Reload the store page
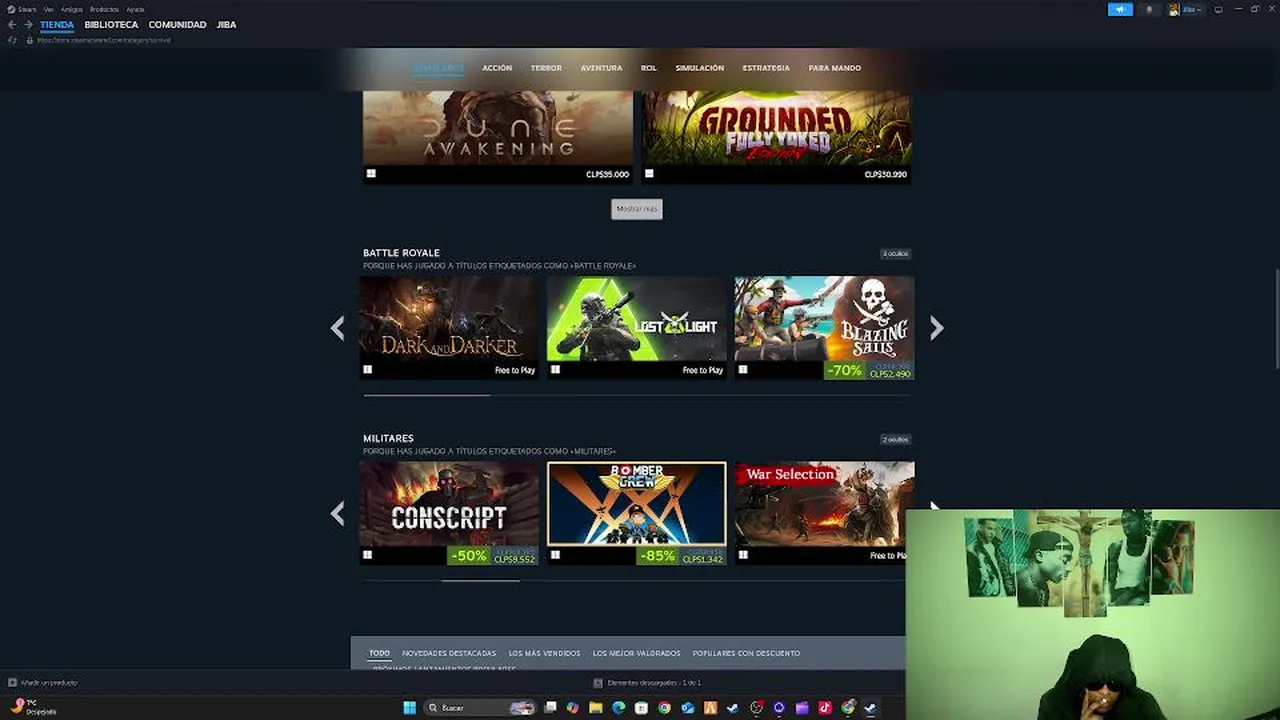The image size is (1280, 720). tap(12, 40)
